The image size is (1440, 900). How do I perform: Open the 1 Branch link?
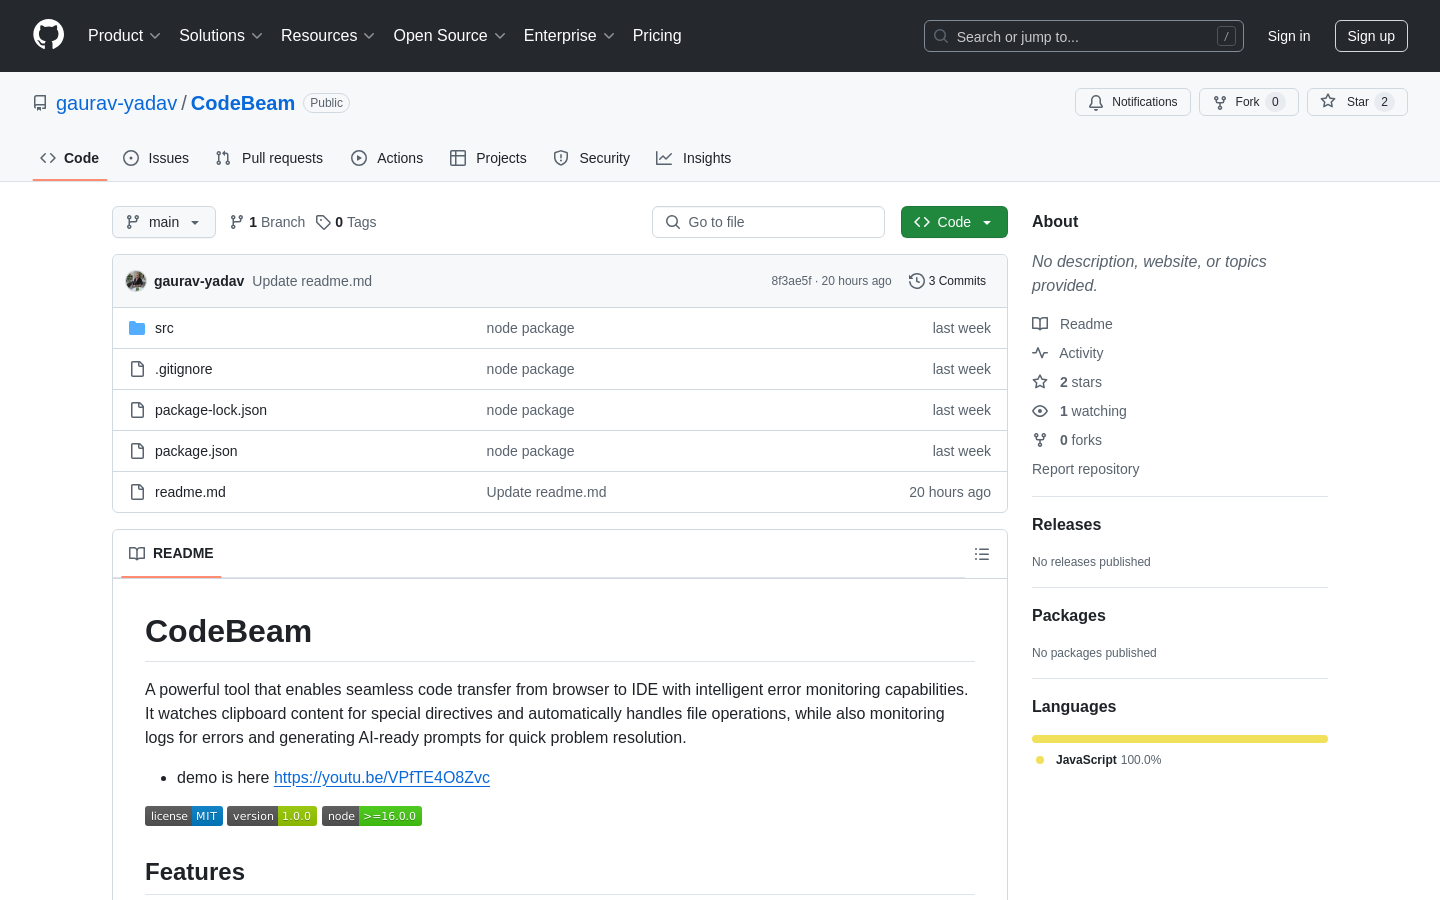[267, 222]
